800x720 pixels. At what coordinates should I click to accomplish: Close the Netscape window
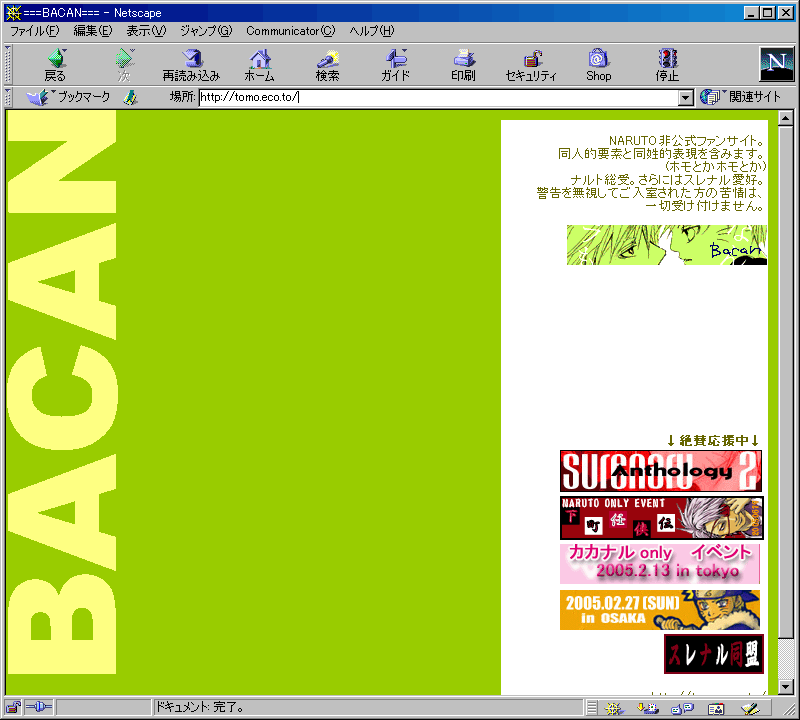point(786,13)
